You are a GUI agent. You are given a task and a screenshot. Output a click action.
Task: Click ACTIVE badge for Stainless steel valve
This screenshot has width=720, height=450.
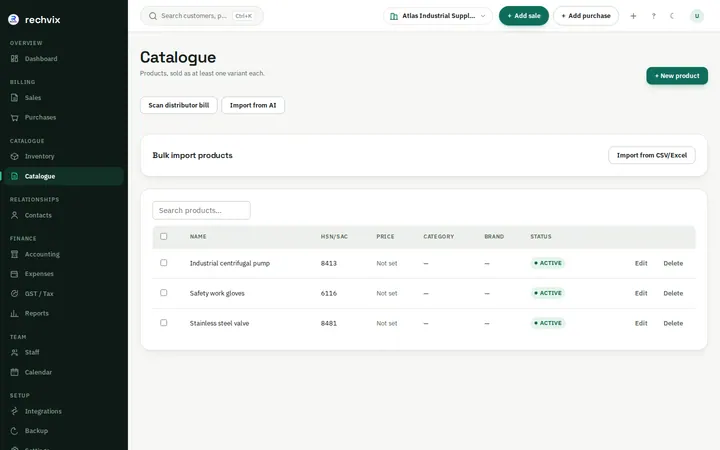coord(548,323)
